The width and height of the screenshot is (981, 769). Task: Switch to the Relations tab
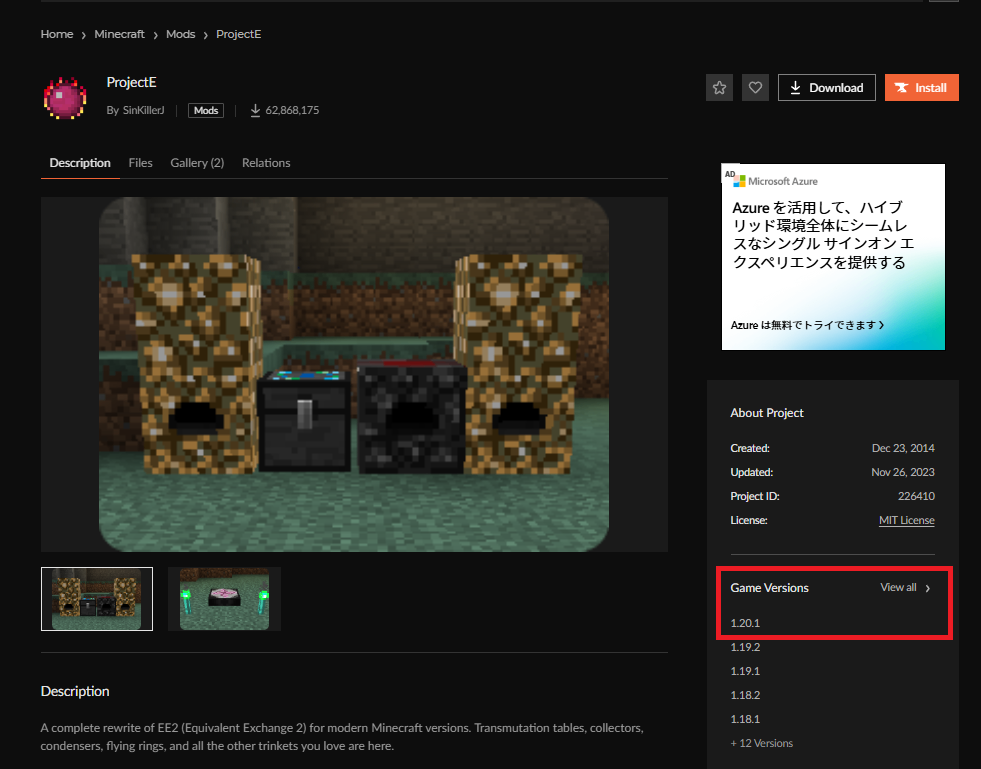coord(266,163)
